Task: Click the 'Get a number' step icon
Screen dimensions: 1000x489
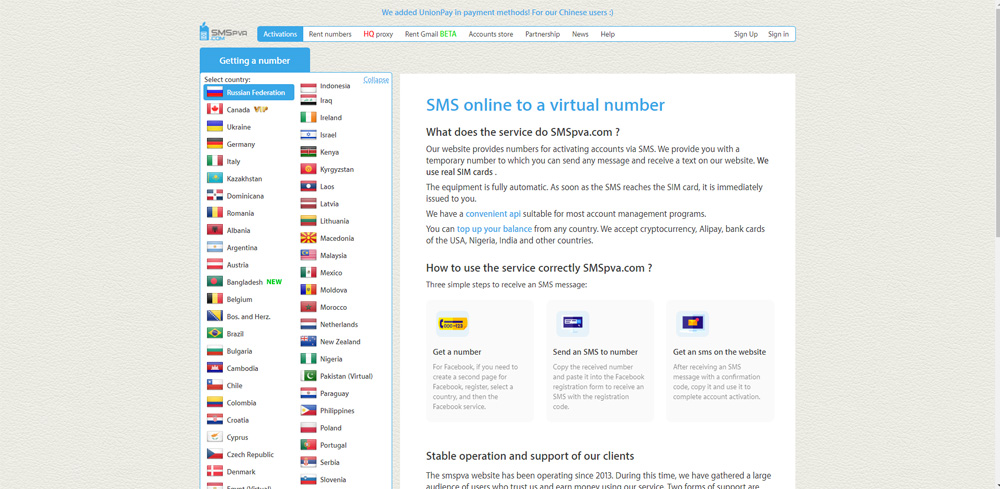Action: pos(453,323)
